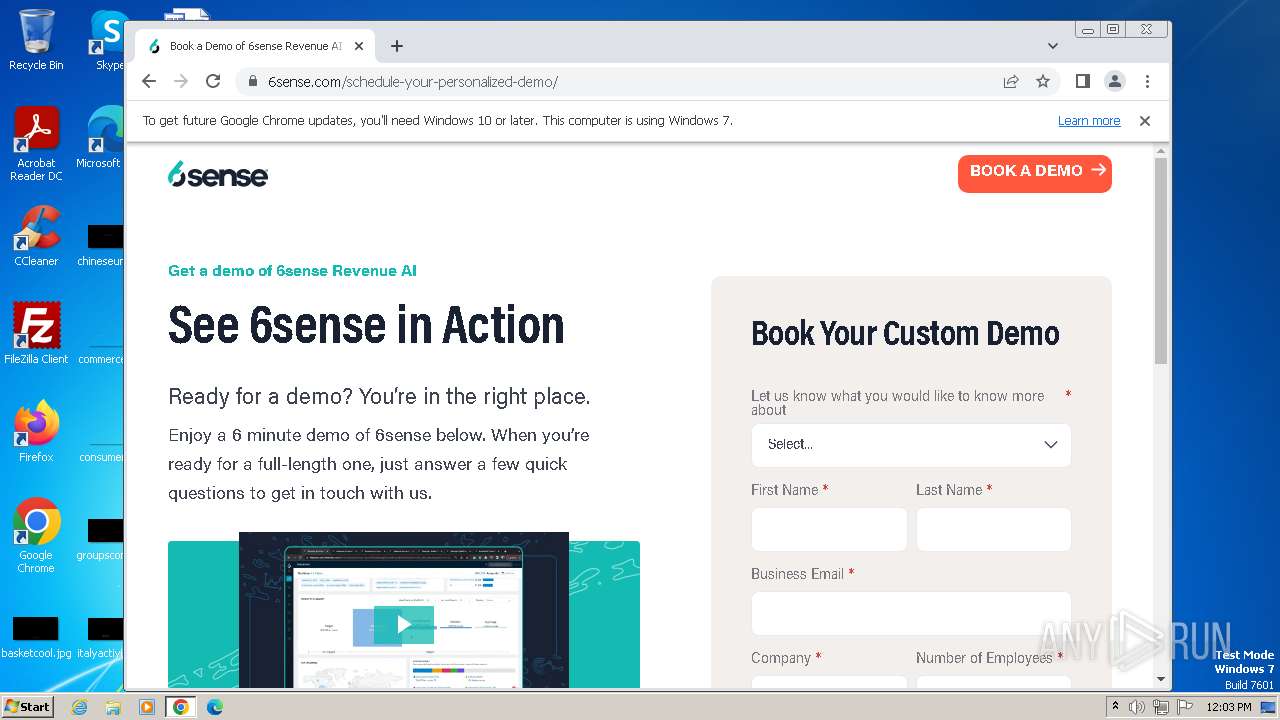Open Chrome side panel

coord(1082,82)
